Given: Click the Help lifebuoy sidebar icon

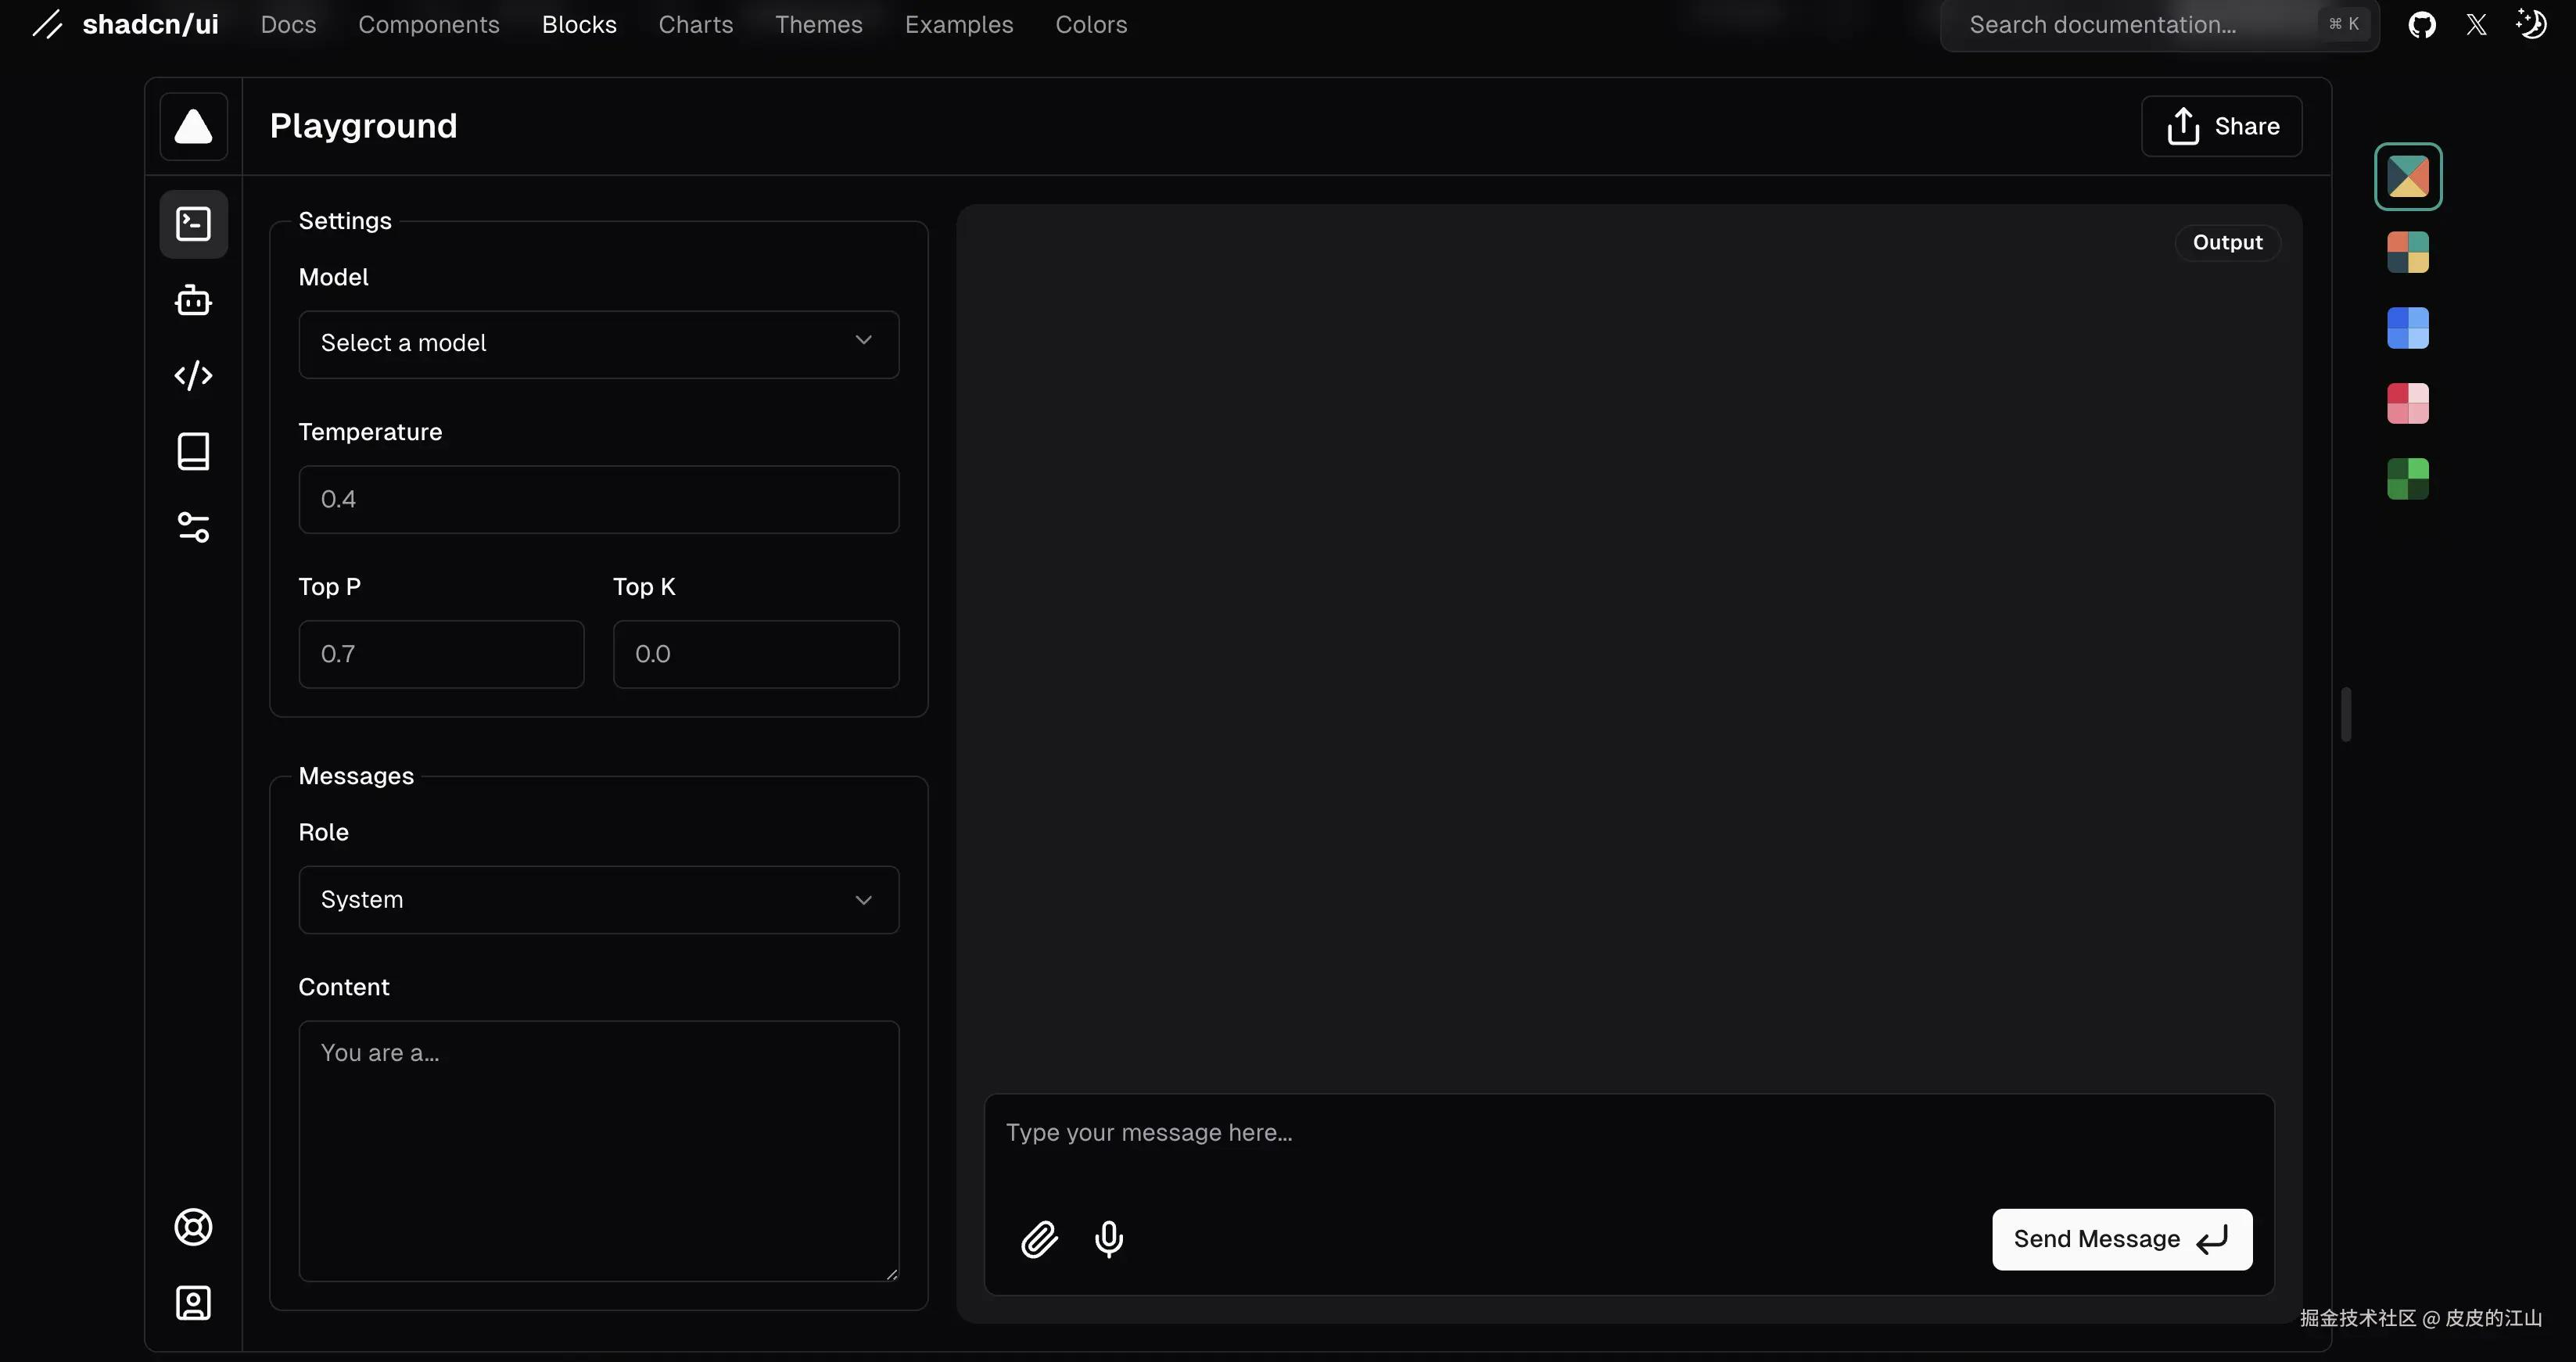Looking at the screenshot, I should click(x=193, y=1227).
